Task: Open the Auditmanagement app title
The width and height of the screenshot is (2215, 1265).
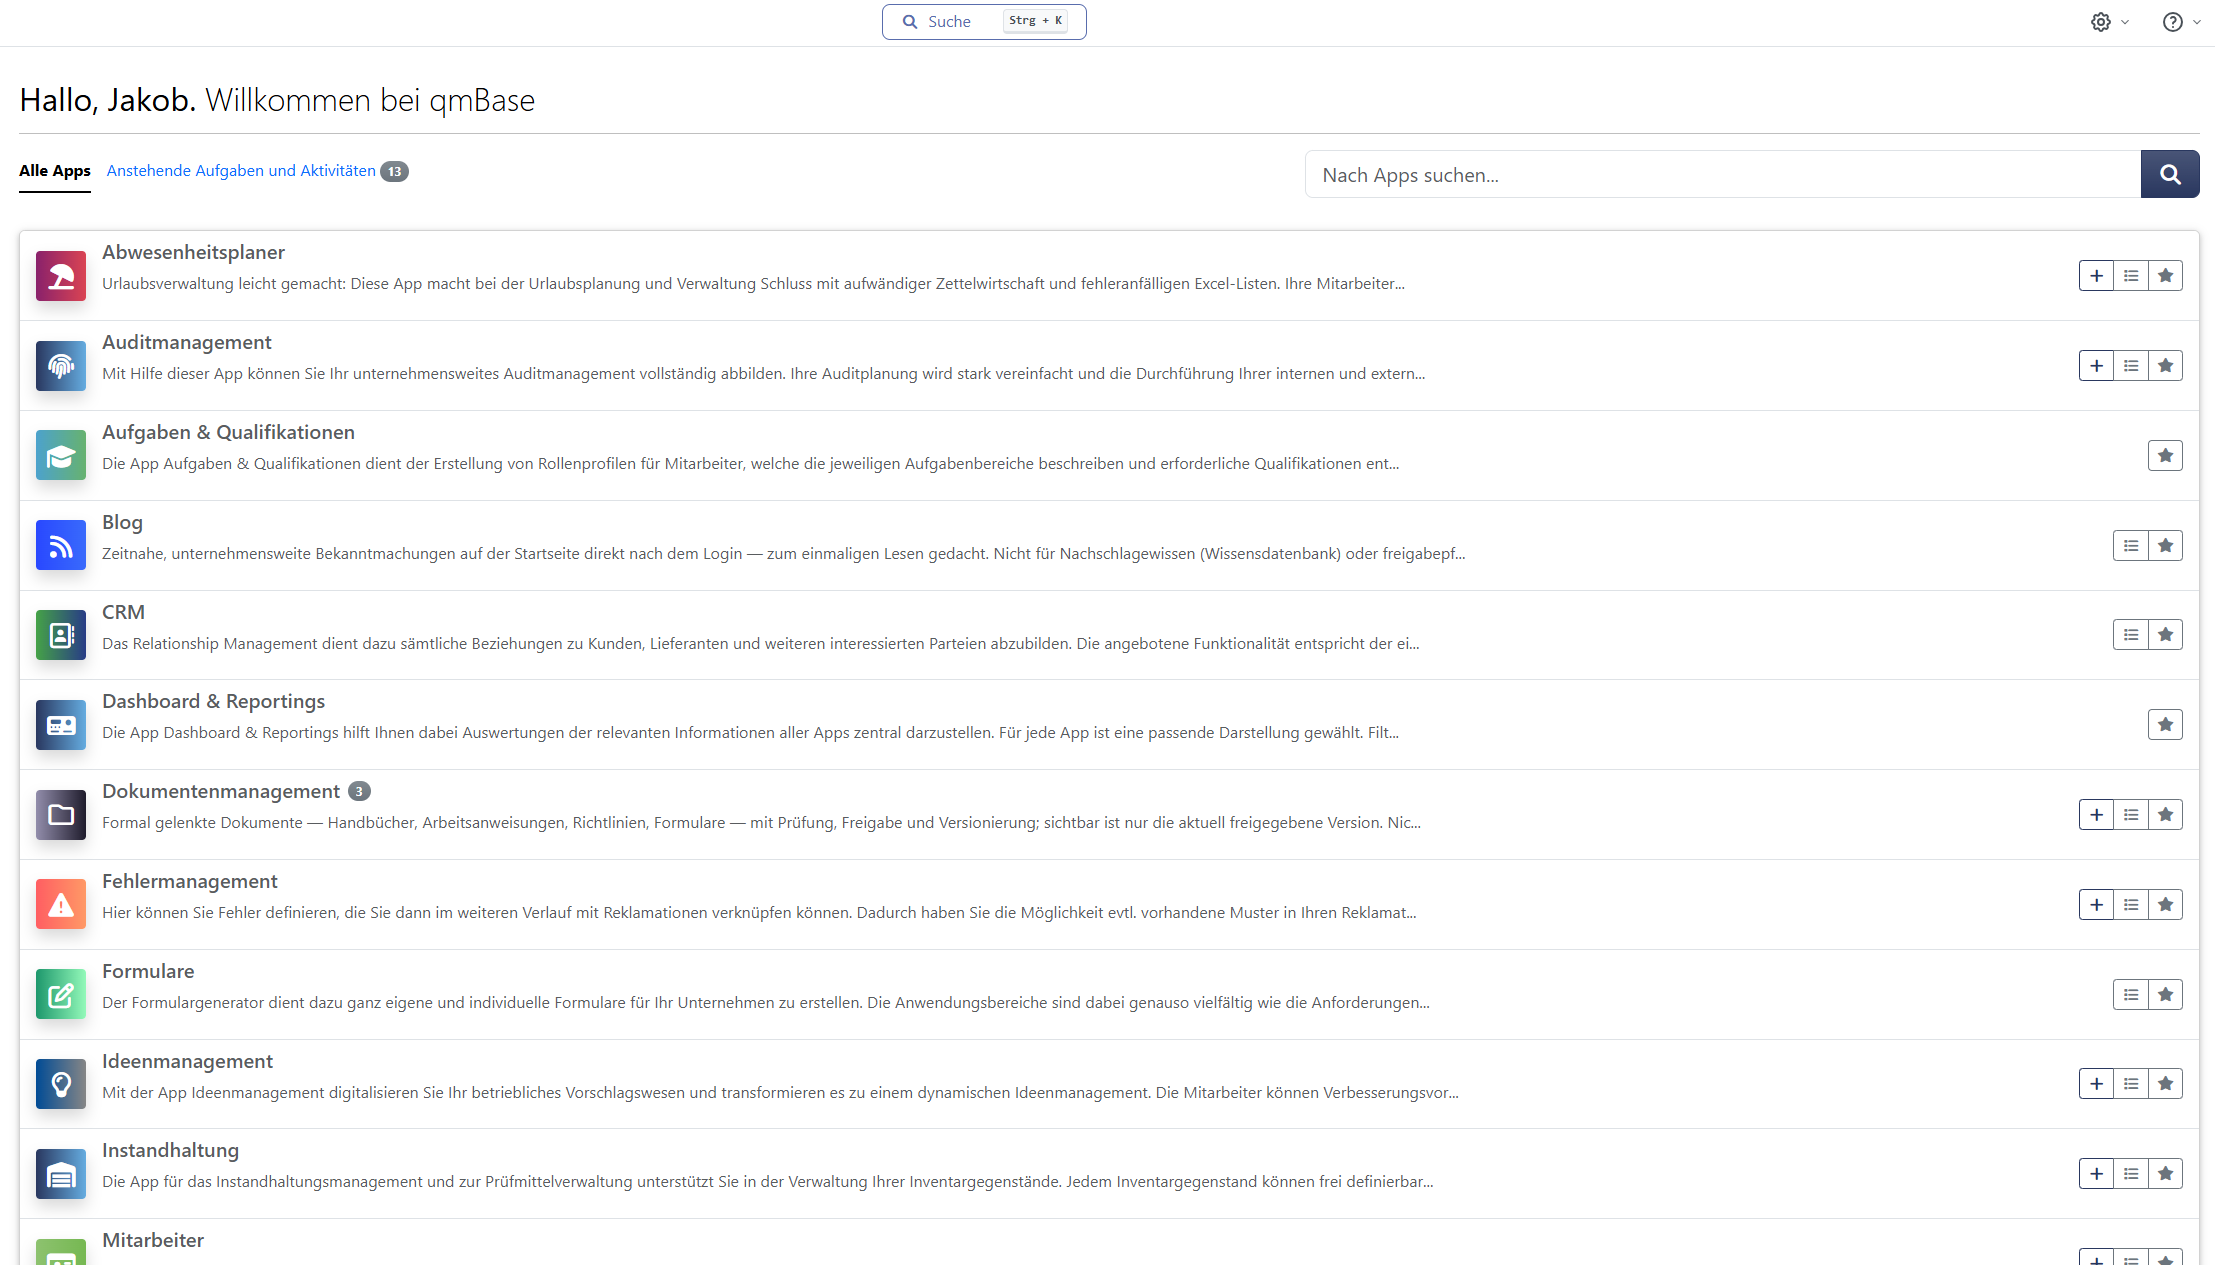Action: pyautogui.click(x=187, y=343)
